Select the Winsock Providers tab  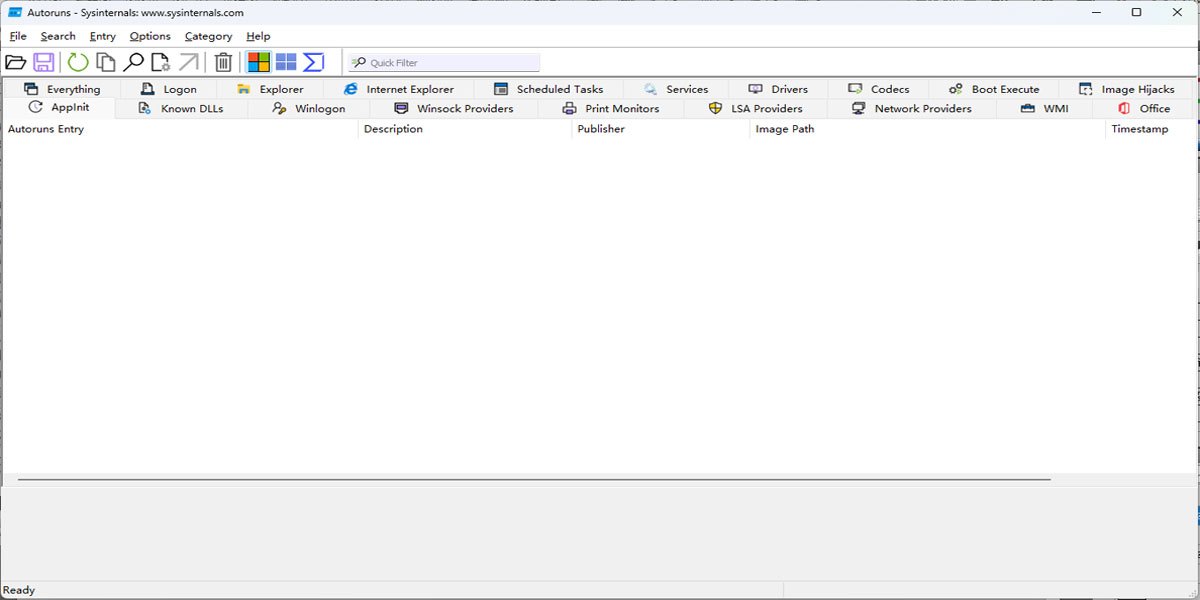pyautogui.click(x=454, y=108)
